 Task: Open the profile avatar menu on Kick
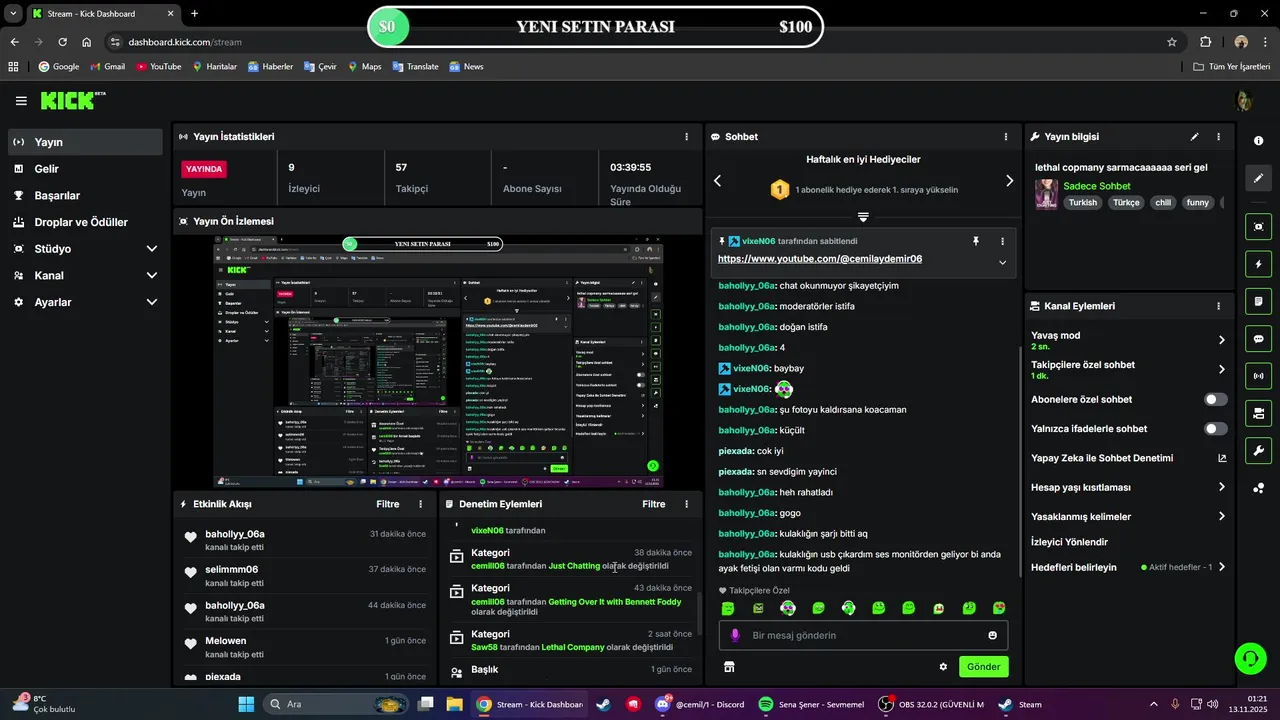click(1244, 101)
